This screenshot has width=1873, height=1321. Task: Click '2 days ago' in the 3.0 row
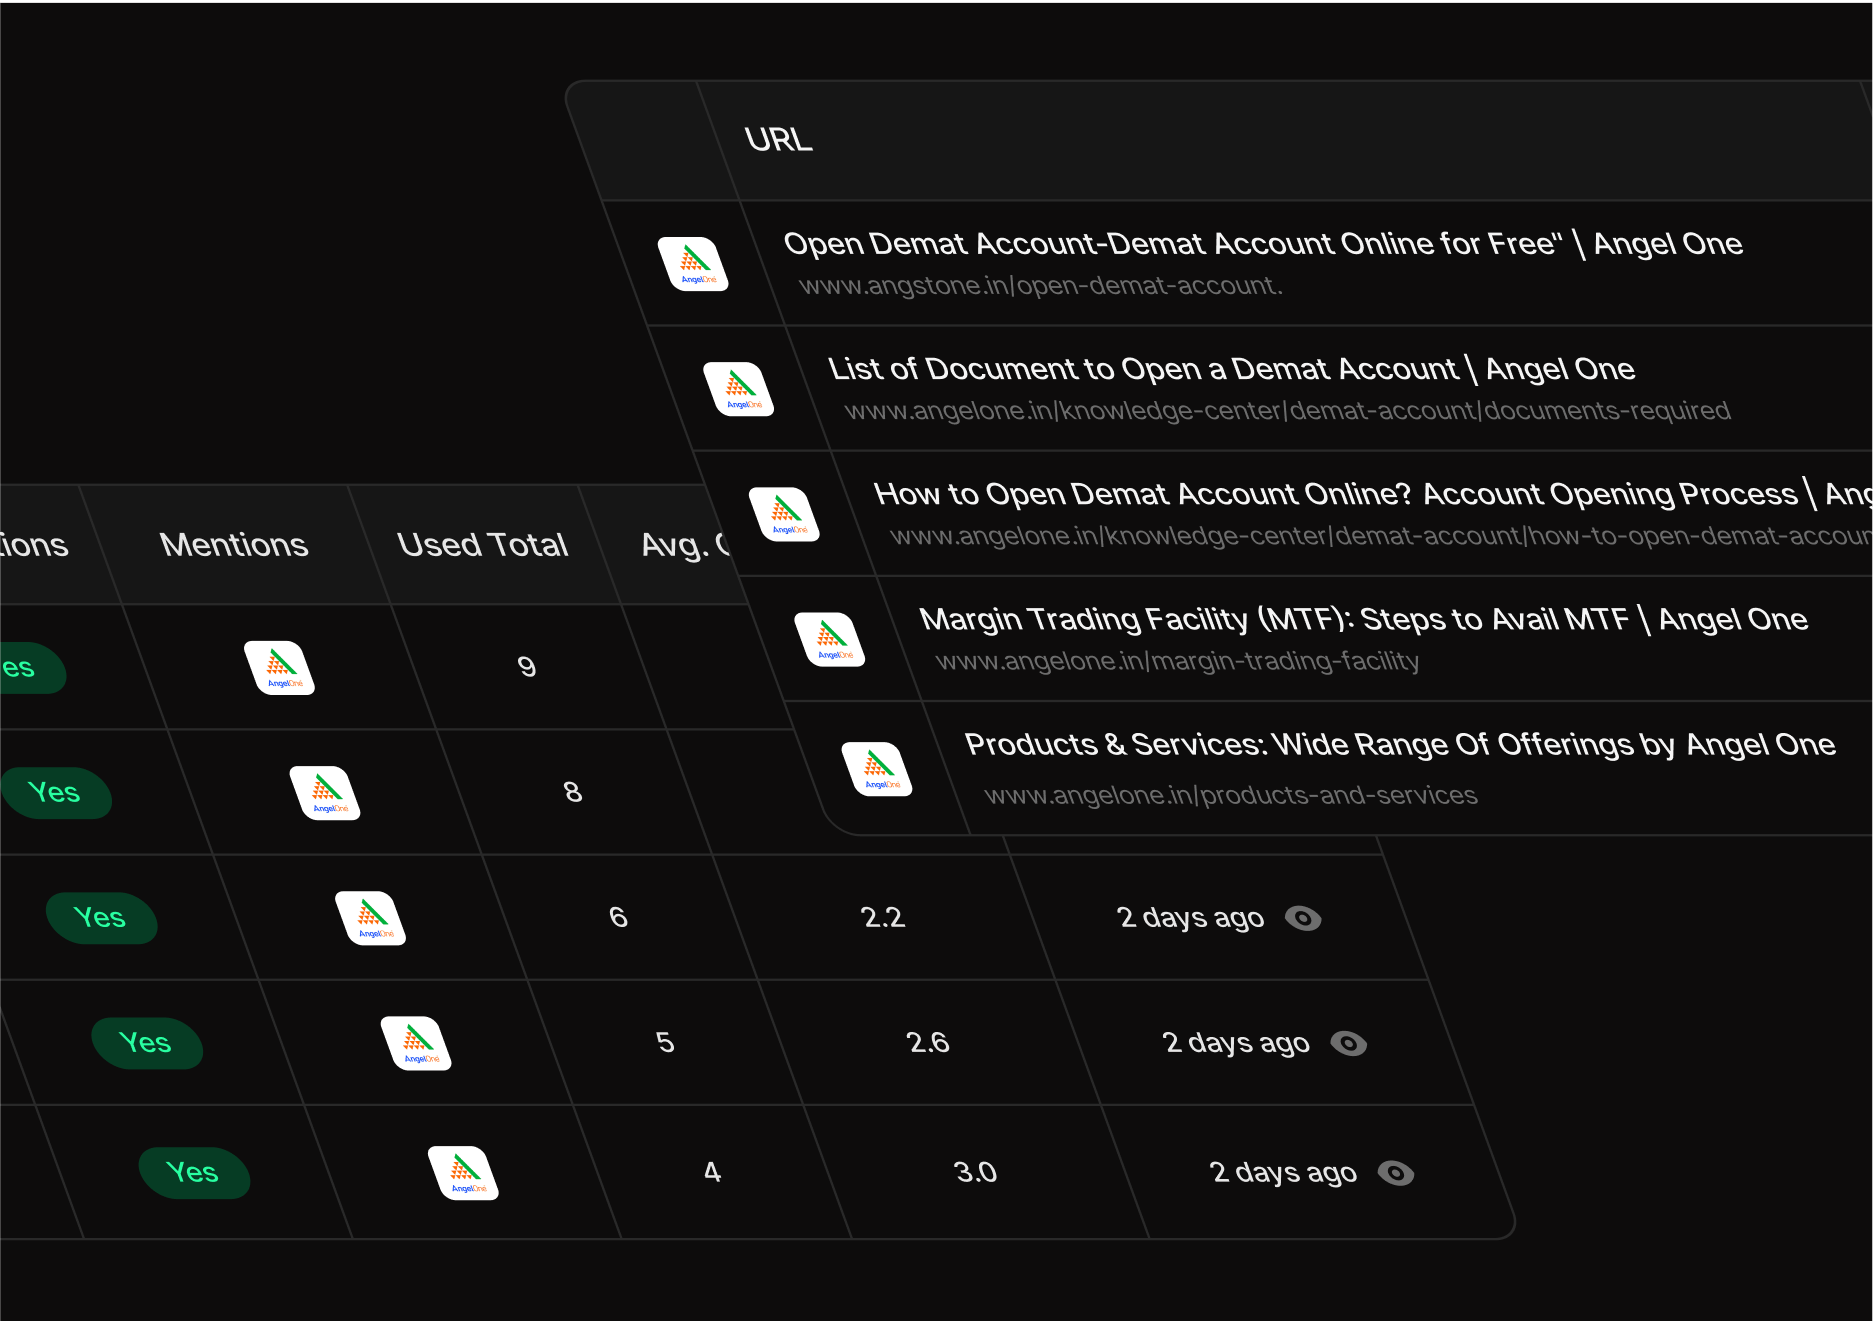[1283, 1173]
